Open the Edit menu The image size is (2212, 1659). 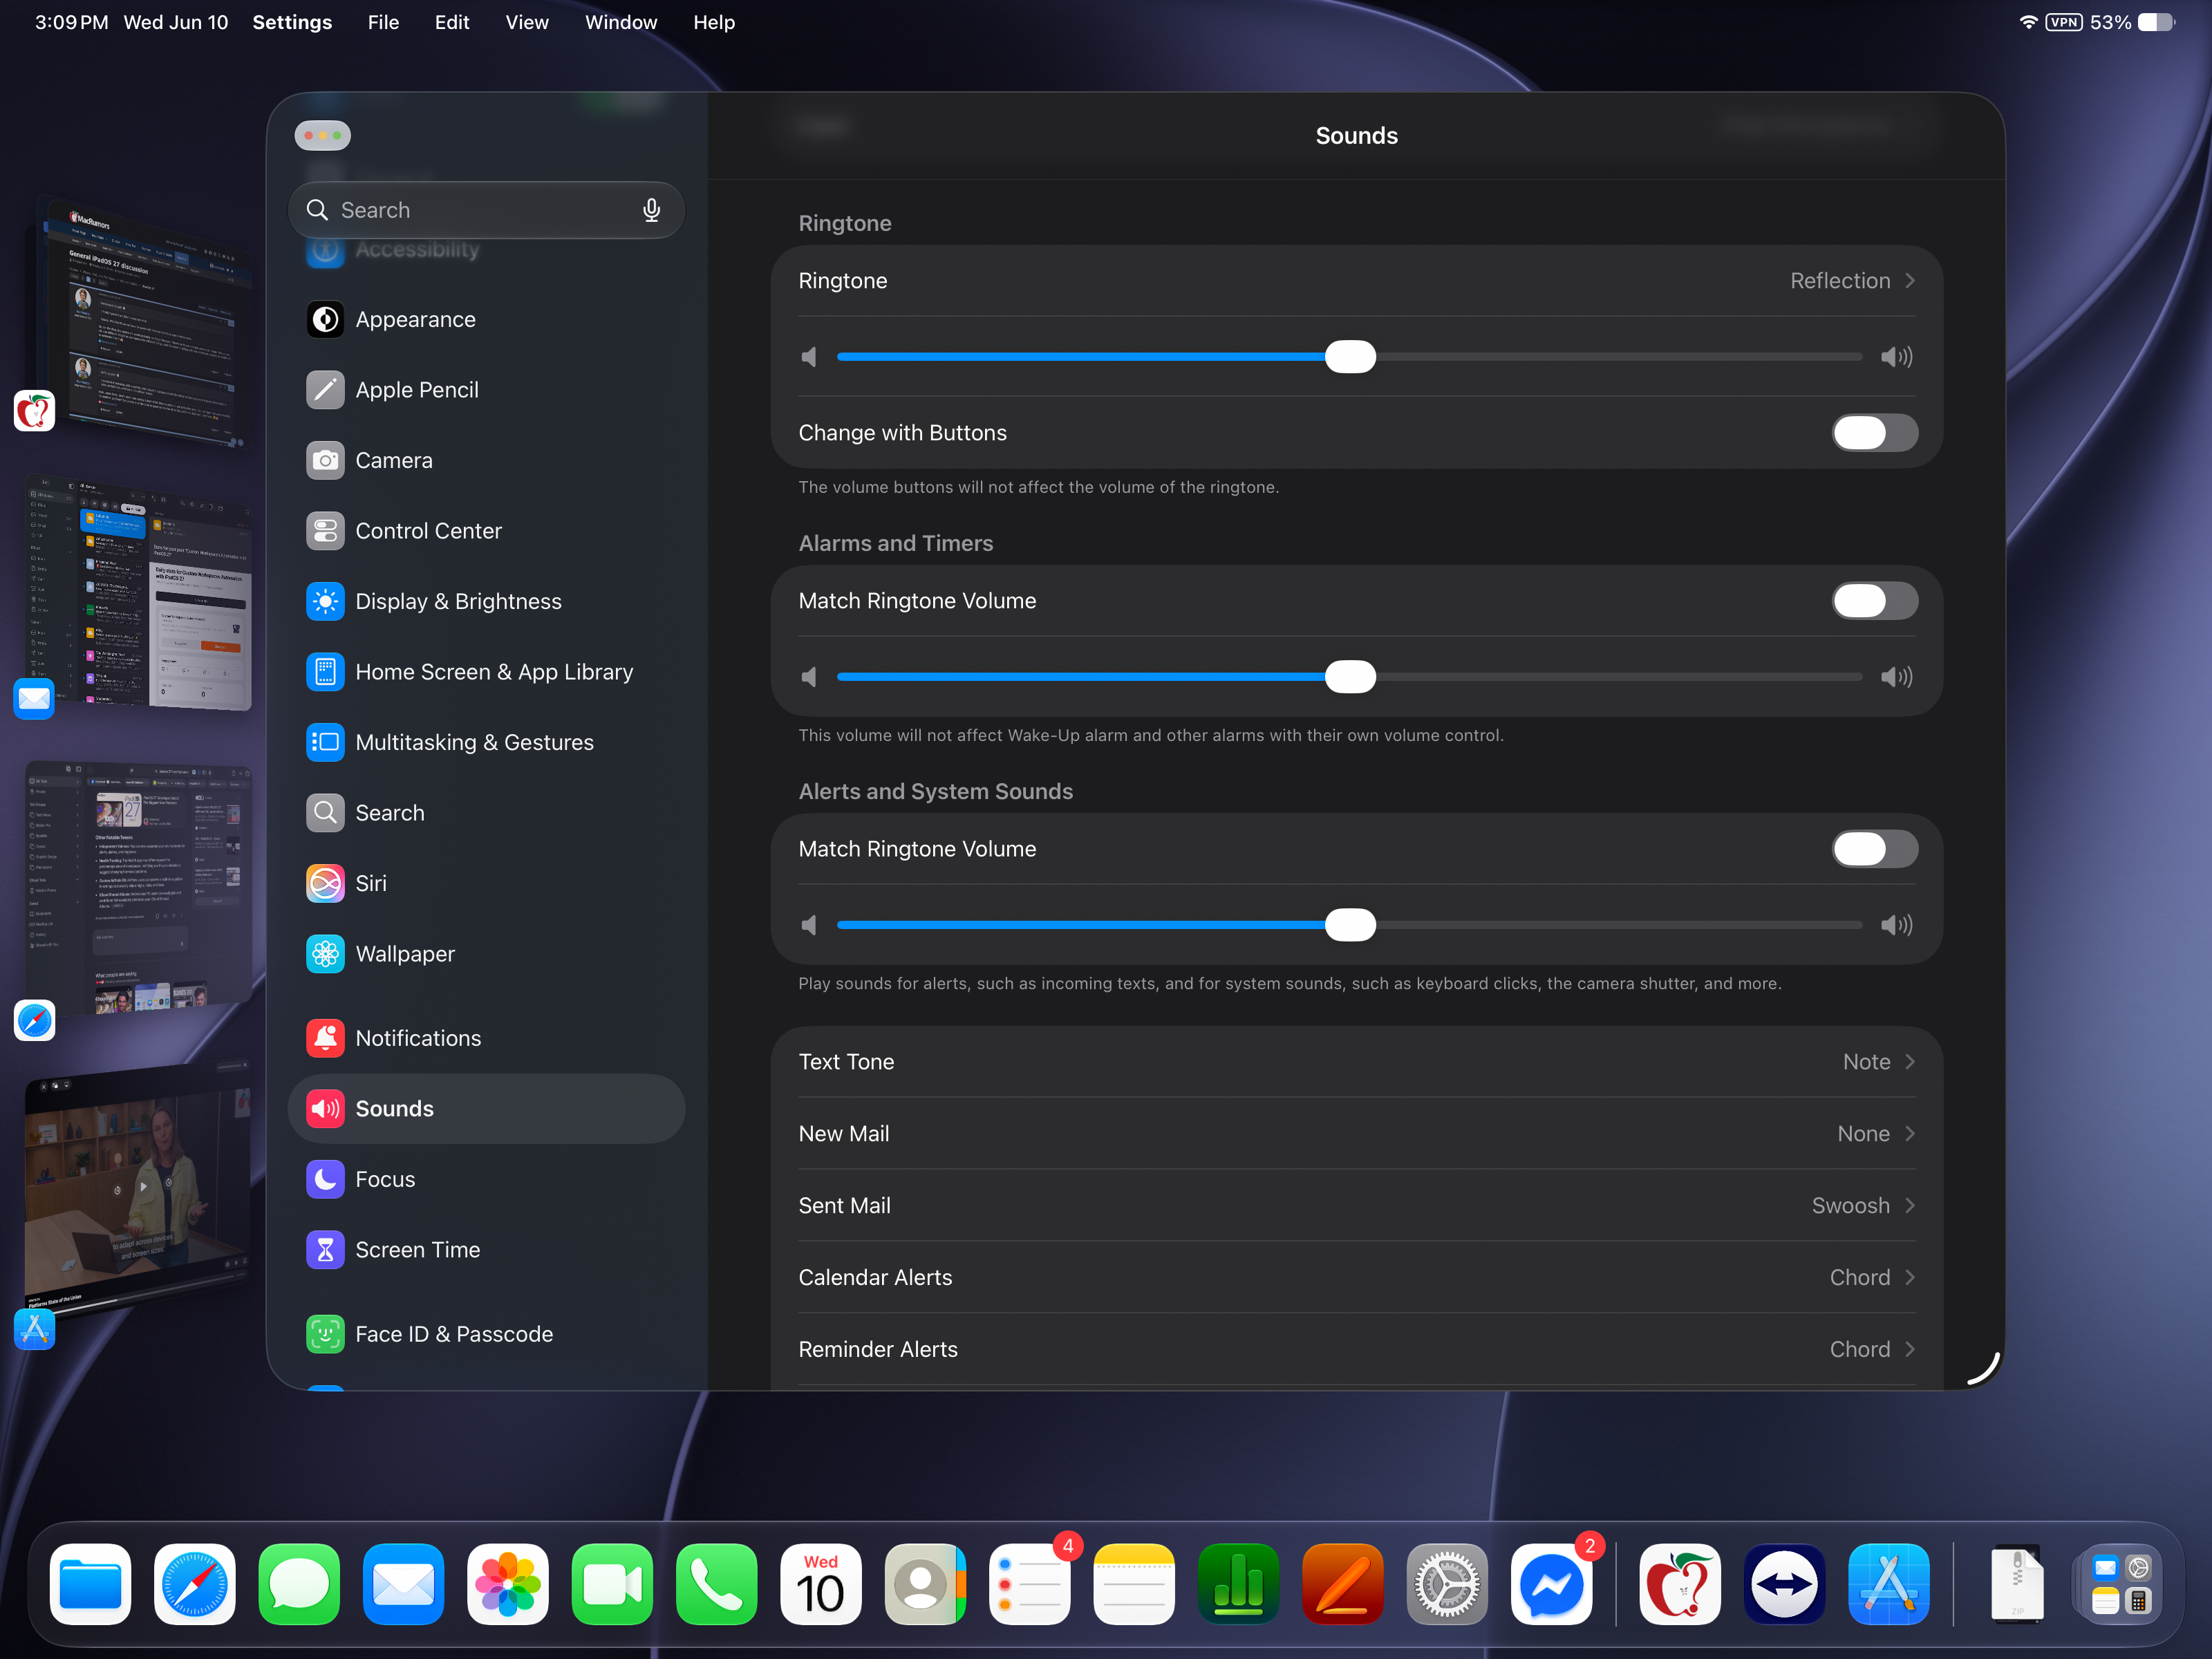click(452, 22)
